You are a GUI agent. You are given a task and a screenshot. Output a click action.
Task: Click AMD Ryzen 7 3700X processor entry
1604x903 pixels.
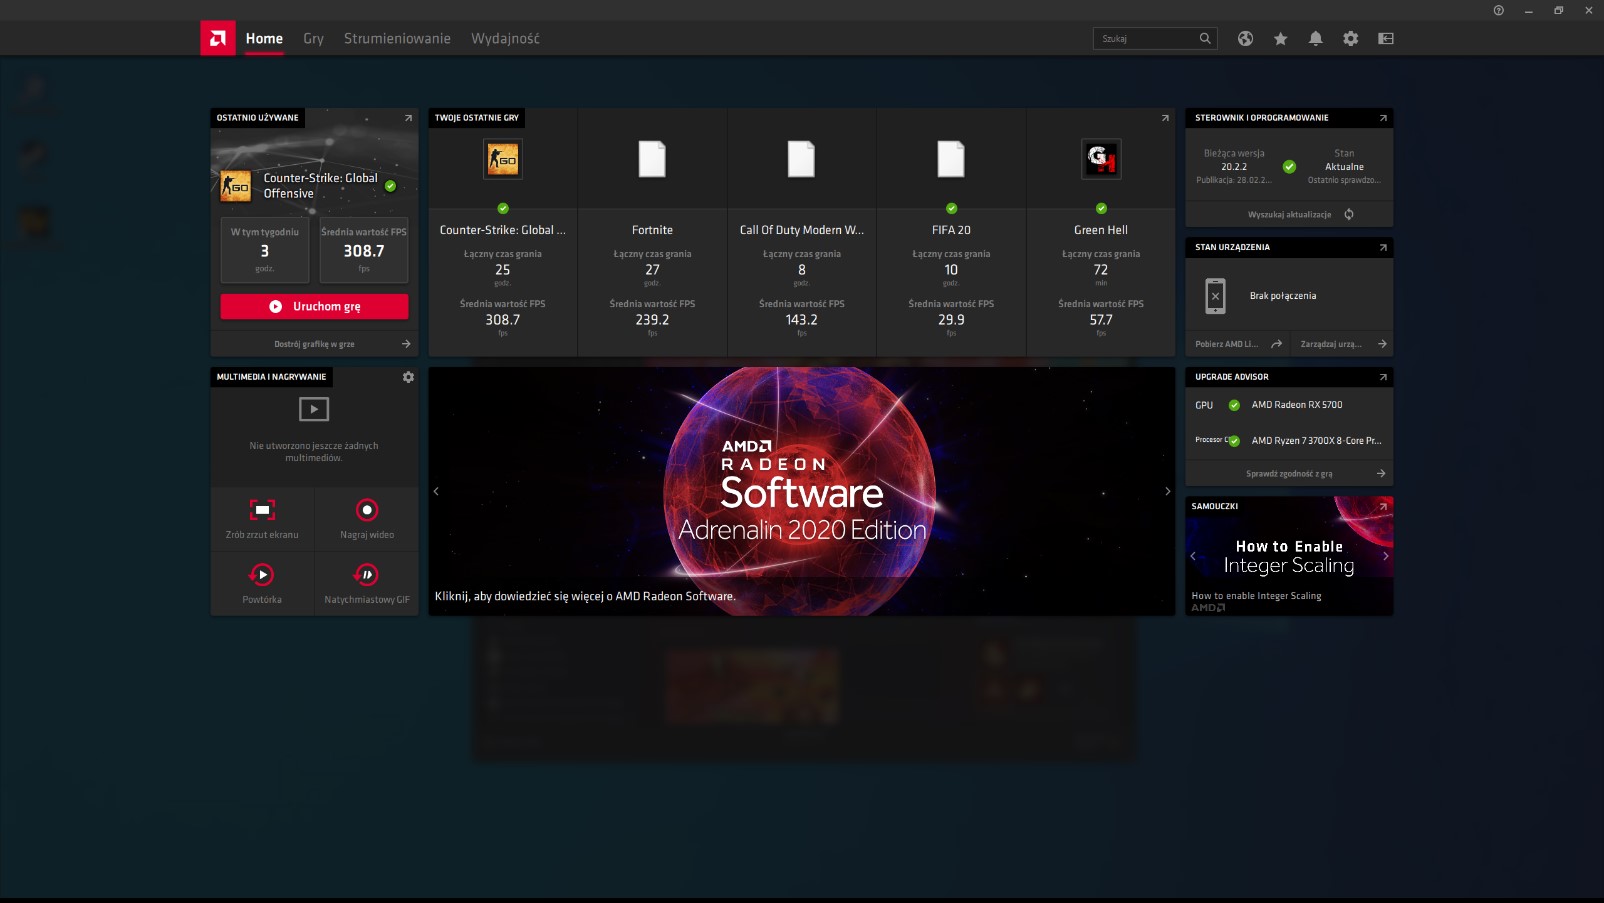[x=1316, y=441]
